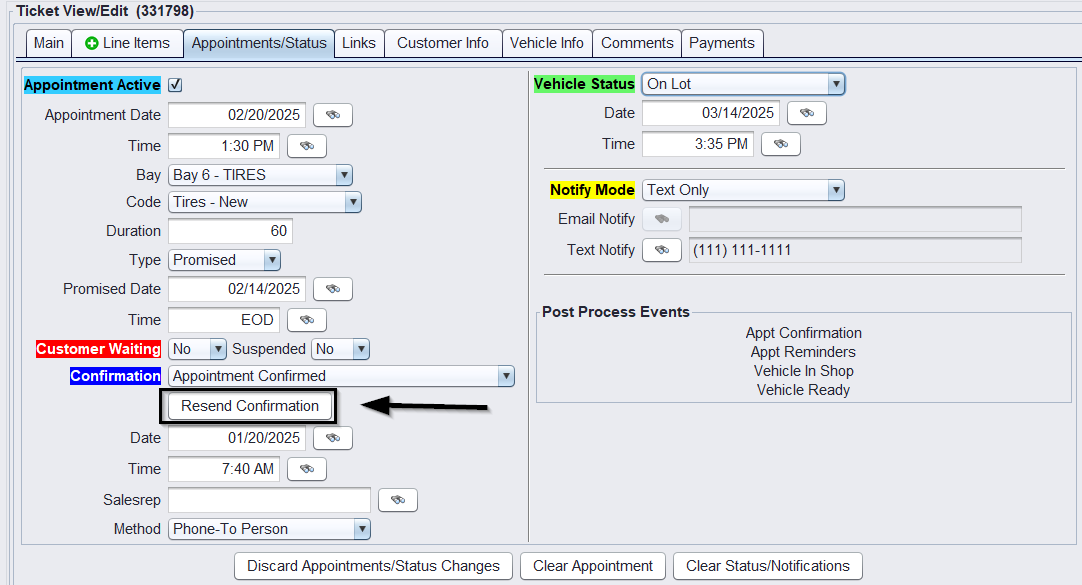Click lookup icon beside Promised Time EOD

[307, 320]
